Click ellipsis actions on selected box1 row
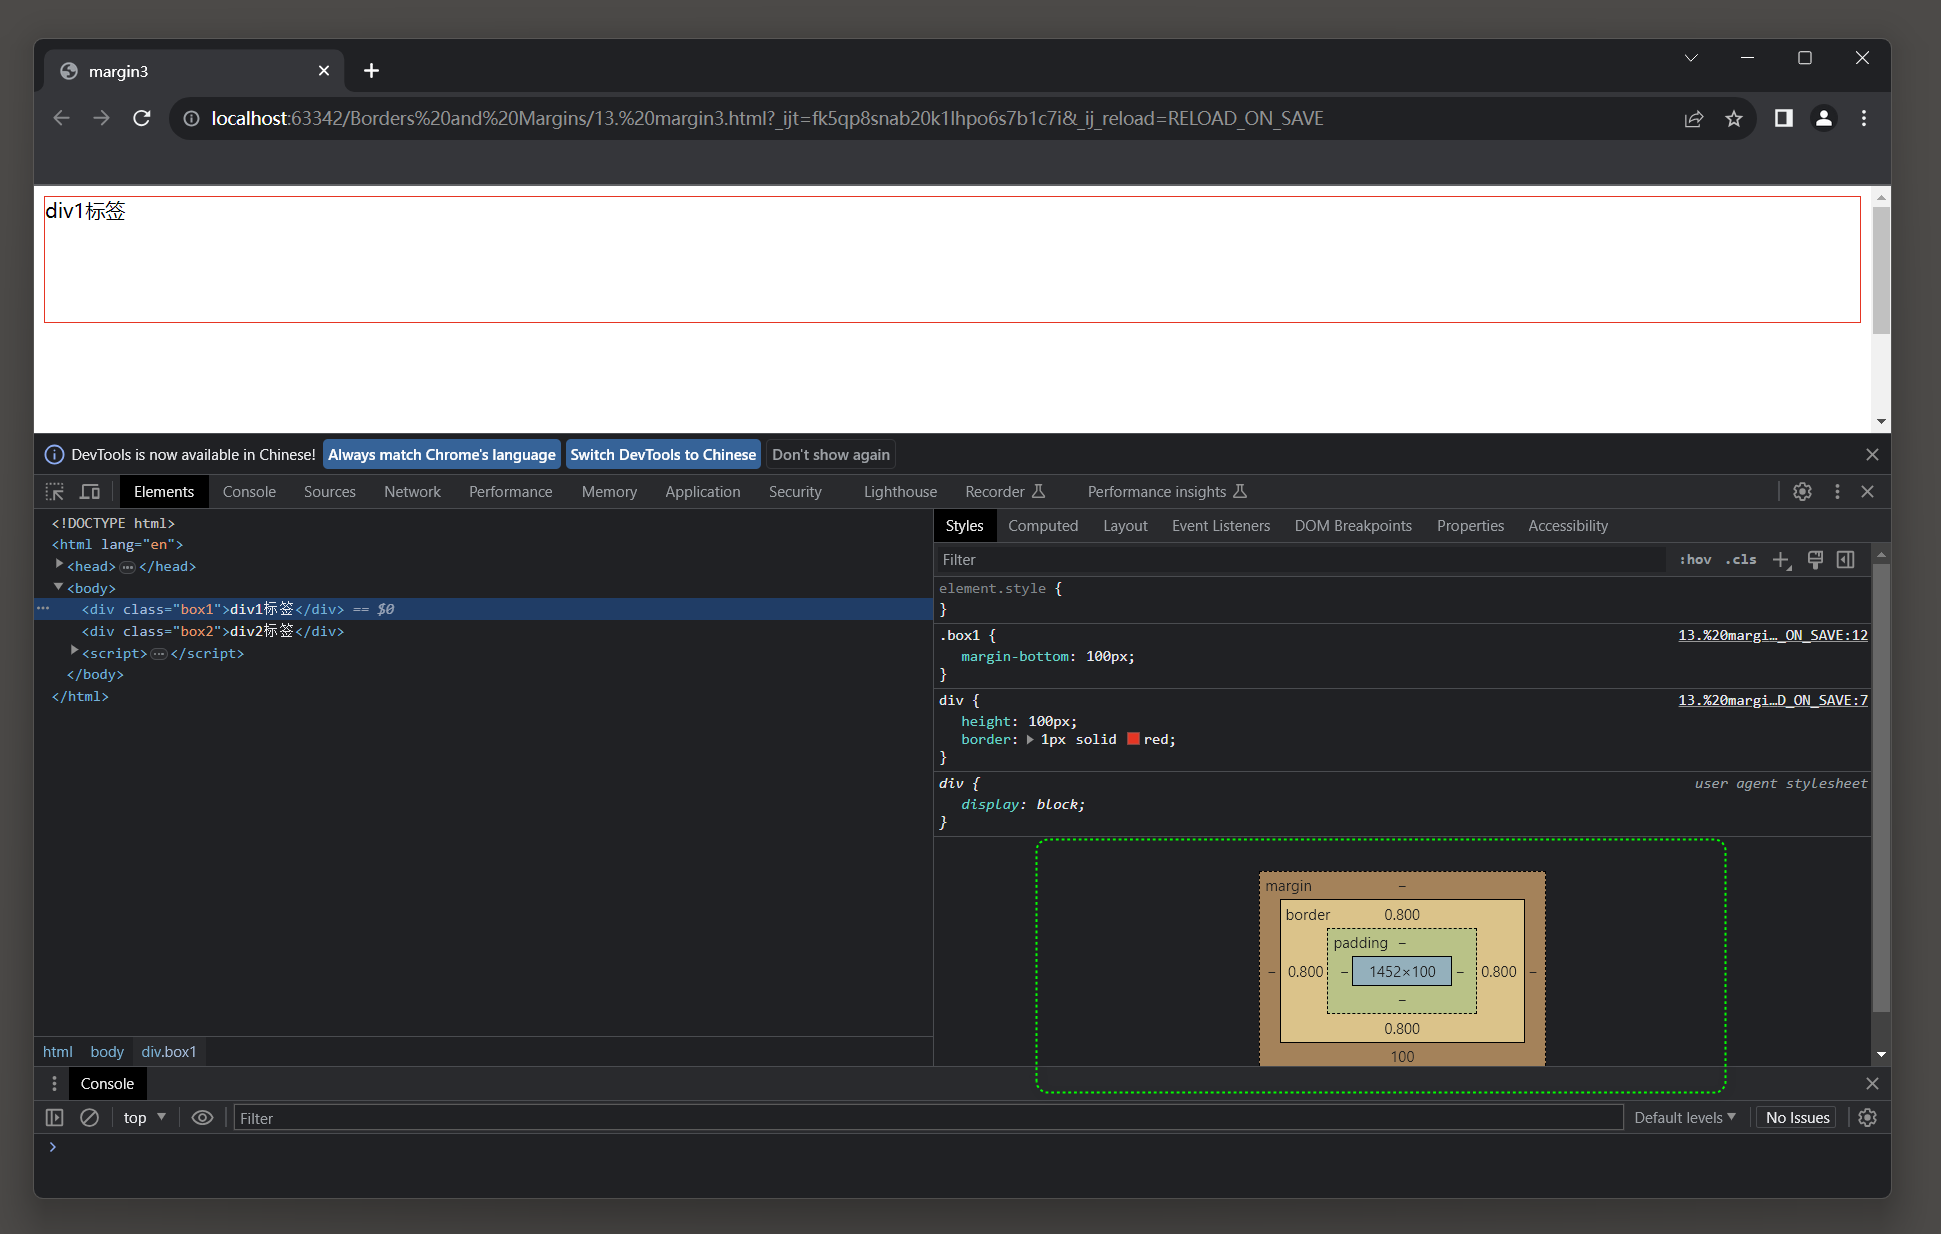 (43, 608)
